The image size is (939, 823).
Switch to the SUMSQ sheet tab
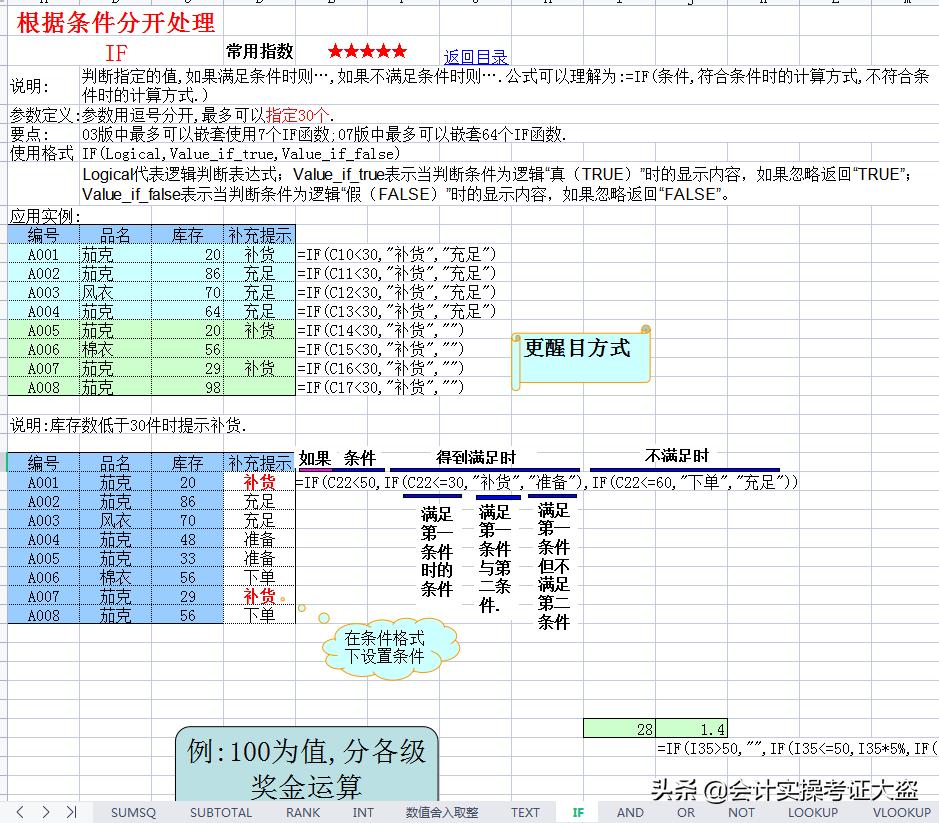pyautogui.click(x=132, y=813)
